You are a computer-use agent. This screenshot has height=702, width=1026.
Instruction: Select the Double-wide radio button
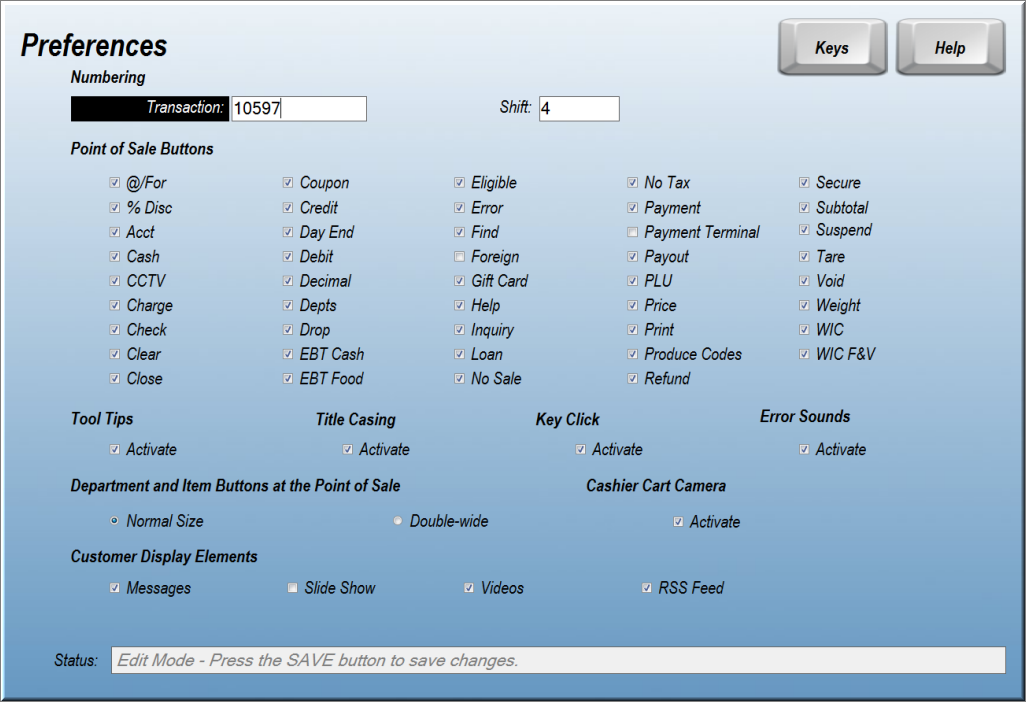click(x=398, y=521)
